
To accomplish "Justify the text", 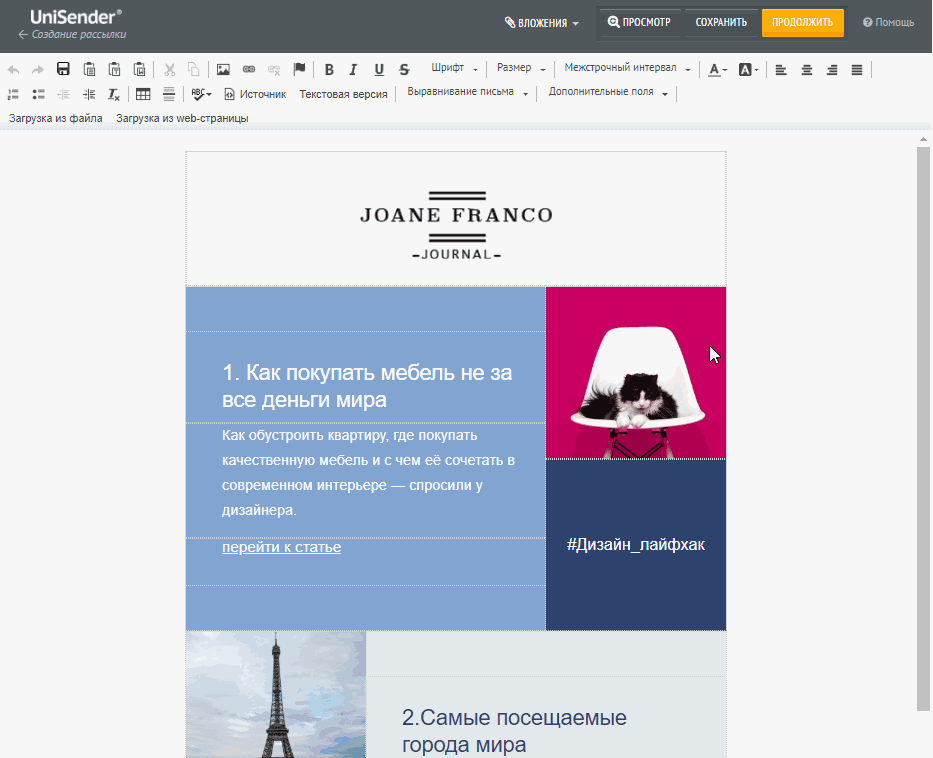I will tap(857, 70).
